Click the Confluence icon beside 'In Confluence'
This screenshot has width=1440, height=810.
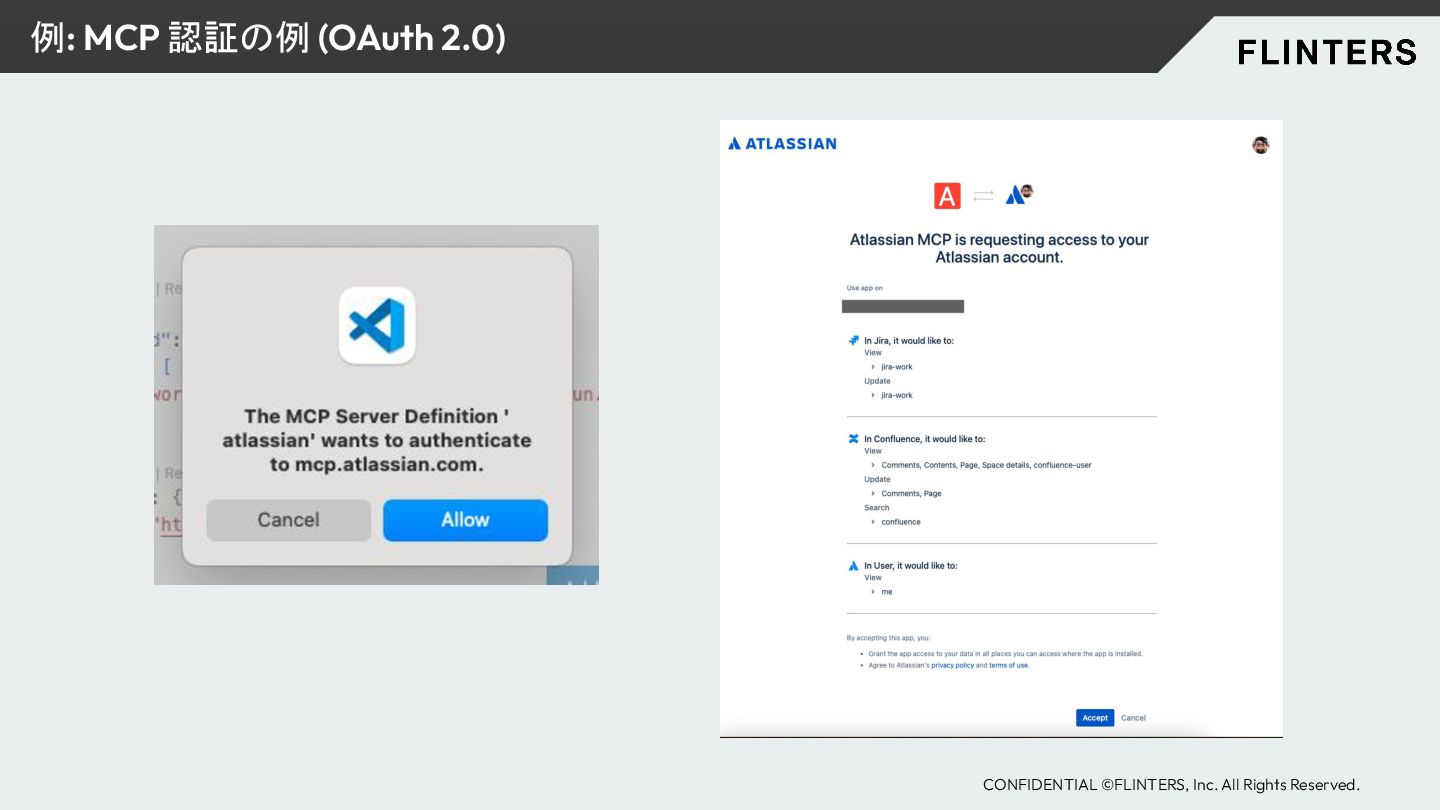coord(853,438)
